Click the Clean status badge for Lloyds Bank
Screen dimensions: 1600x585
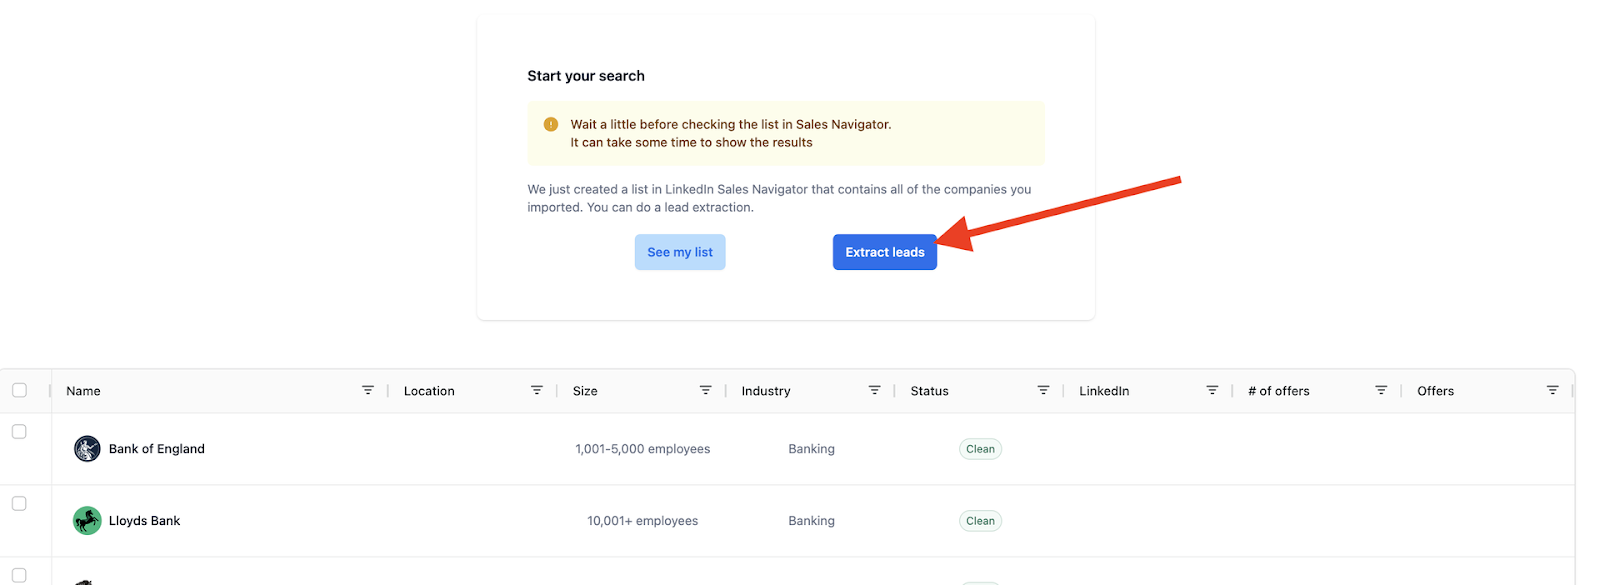980,521
